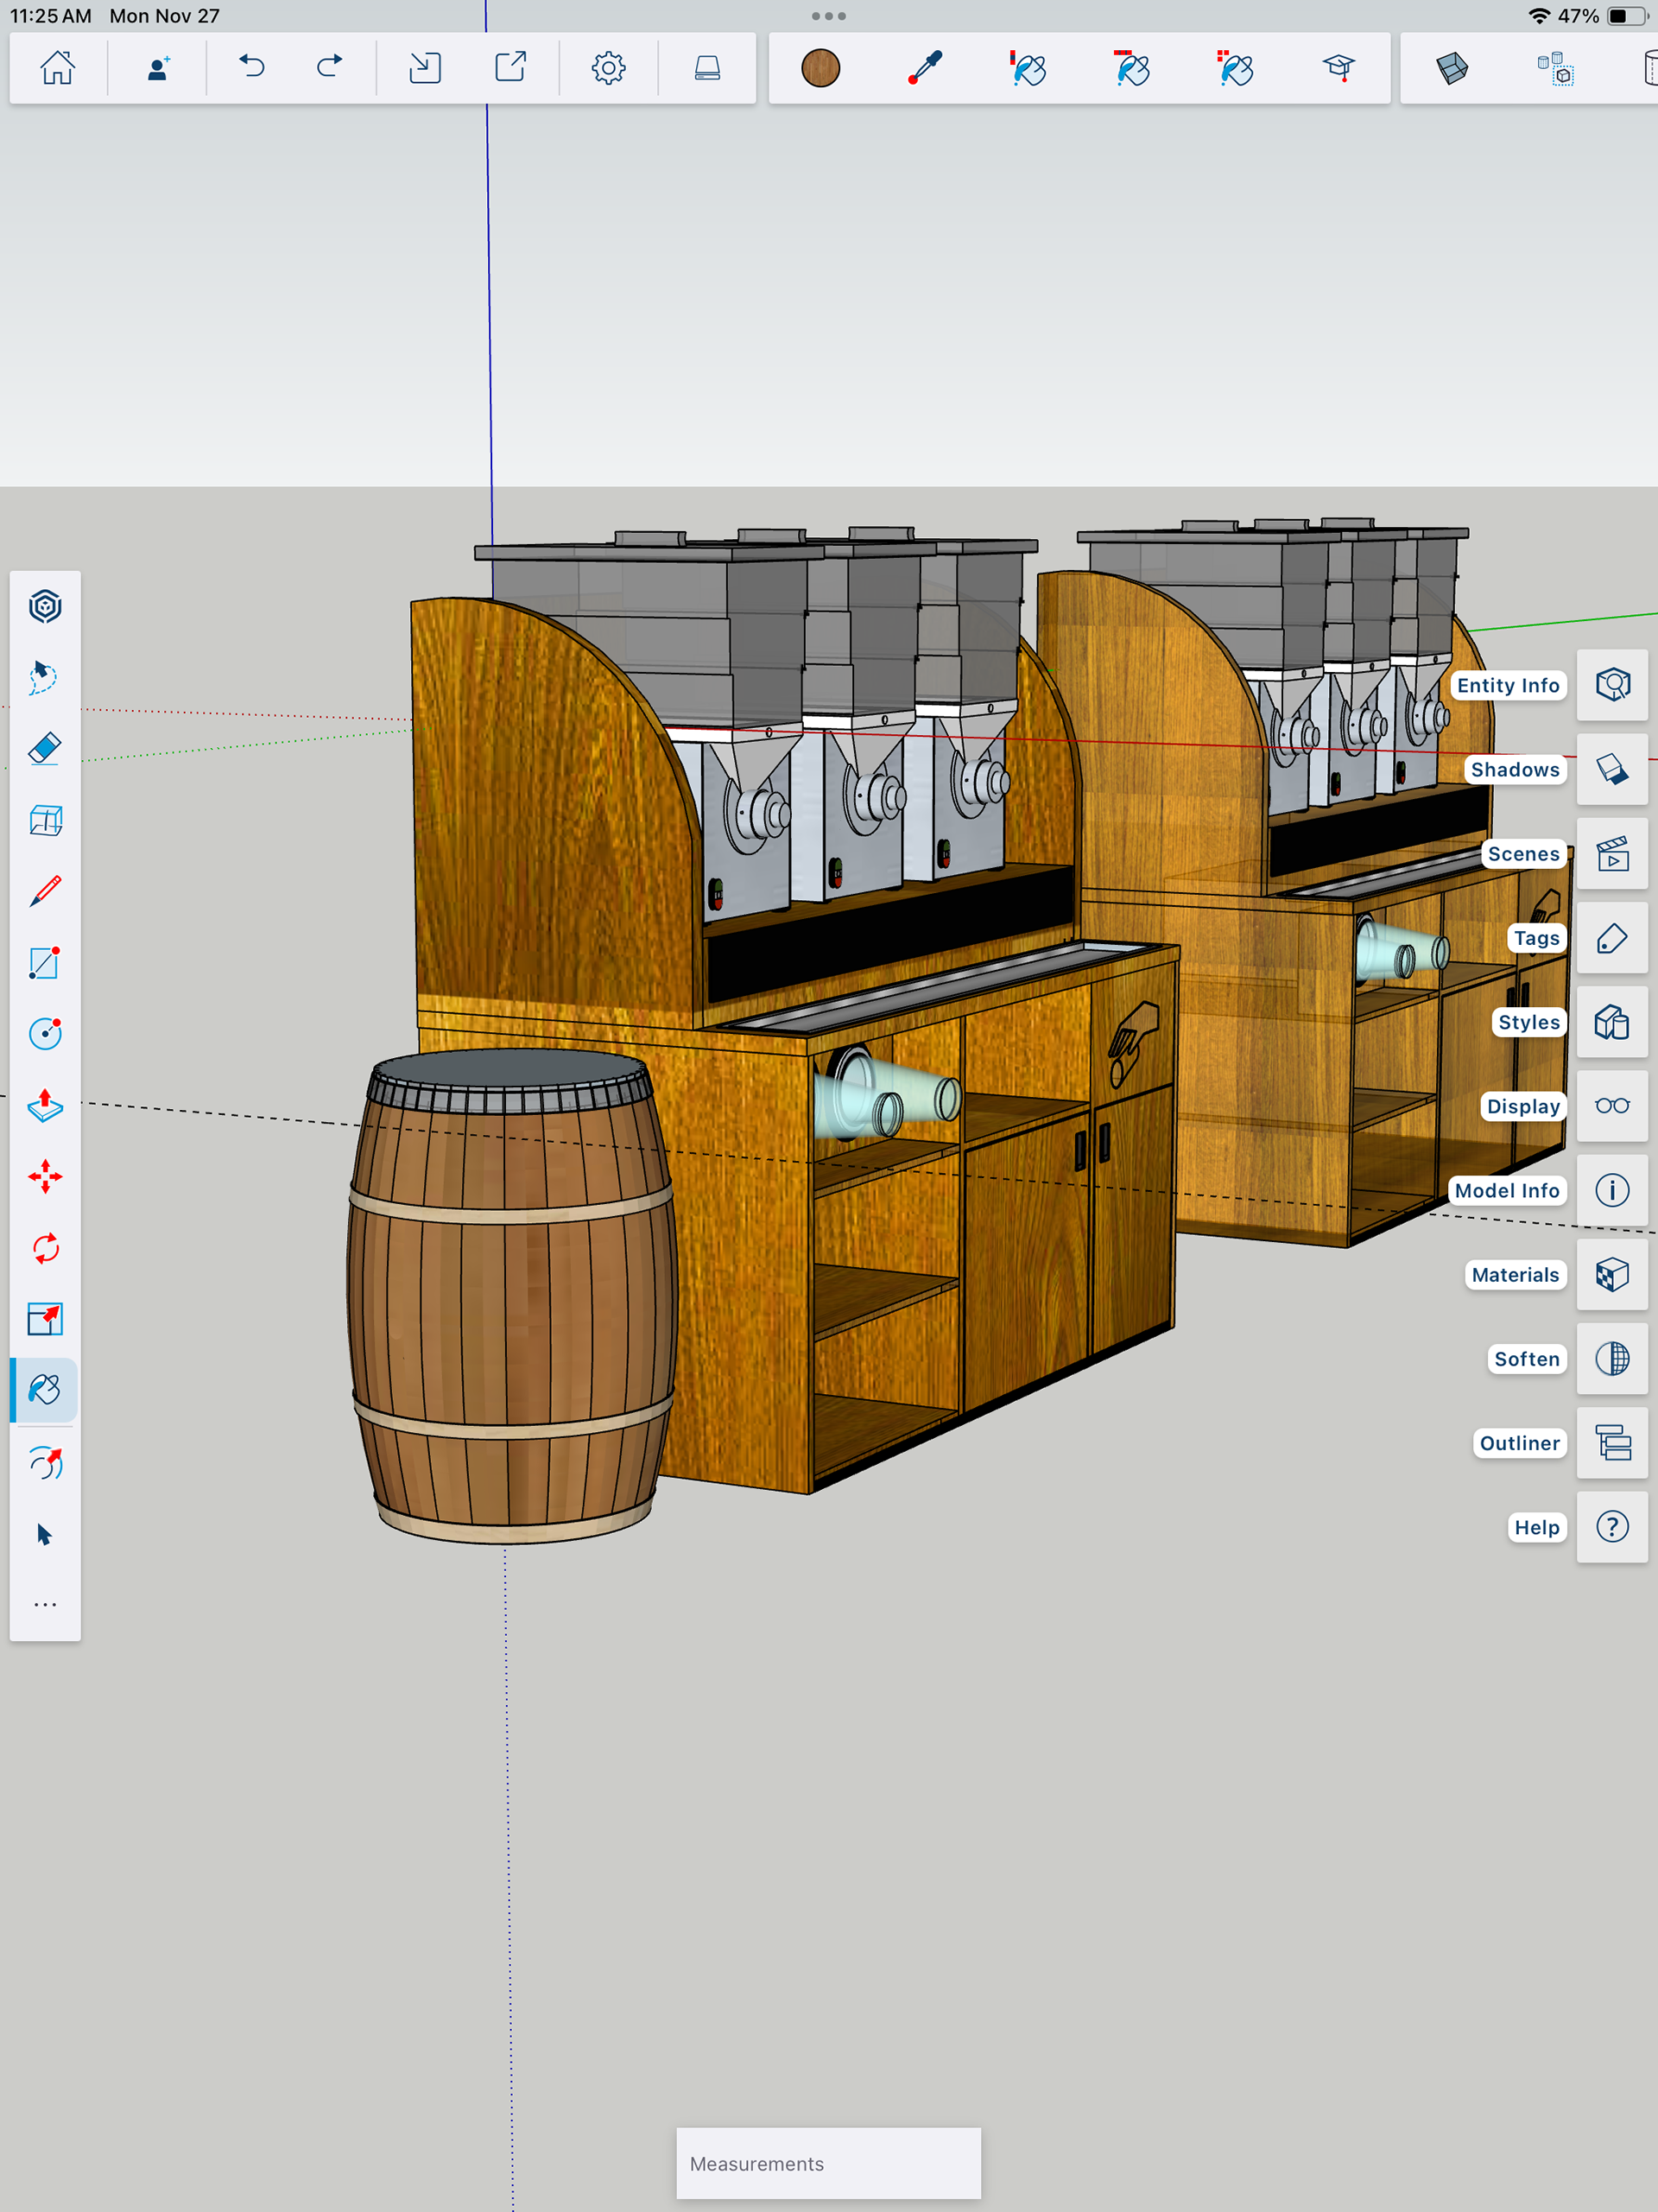Select the Eraser tool
The image size is (1658, 2212).
click(45, 748)
